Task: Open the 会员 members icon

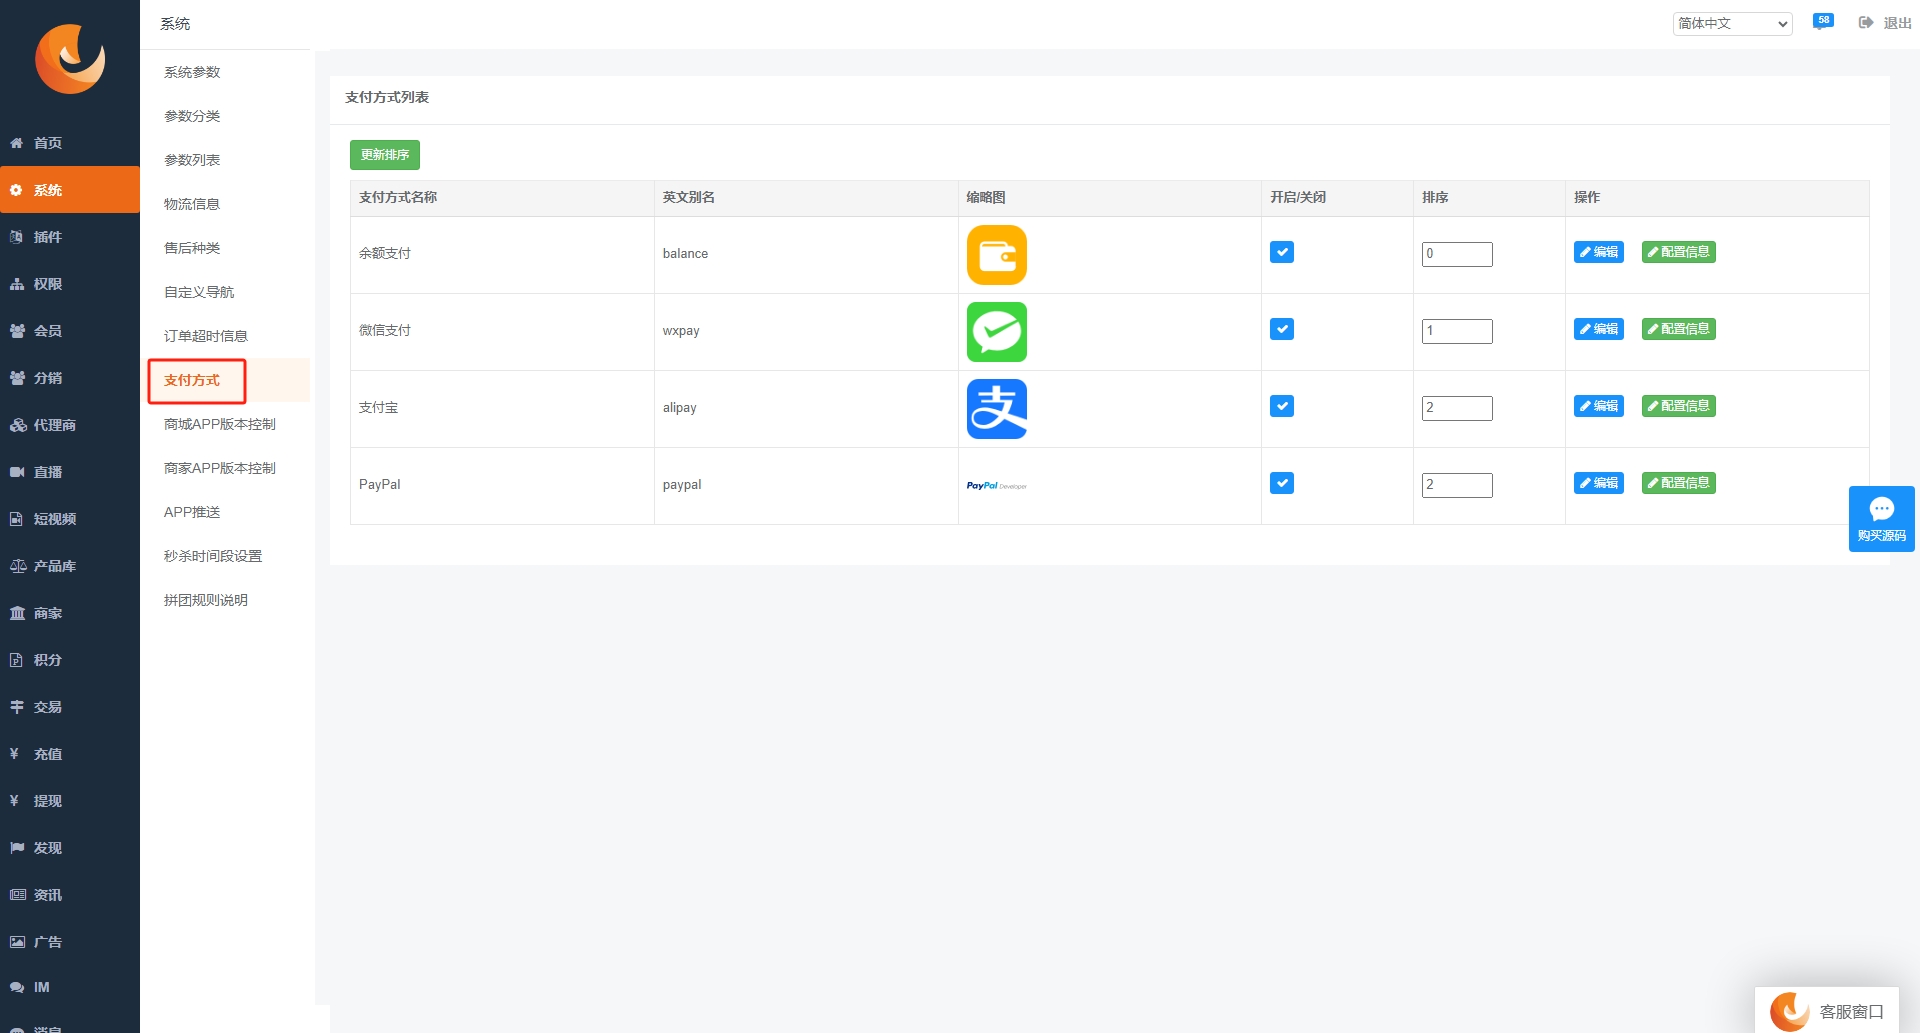Action: pyautogui.click(x=17, y=331)
